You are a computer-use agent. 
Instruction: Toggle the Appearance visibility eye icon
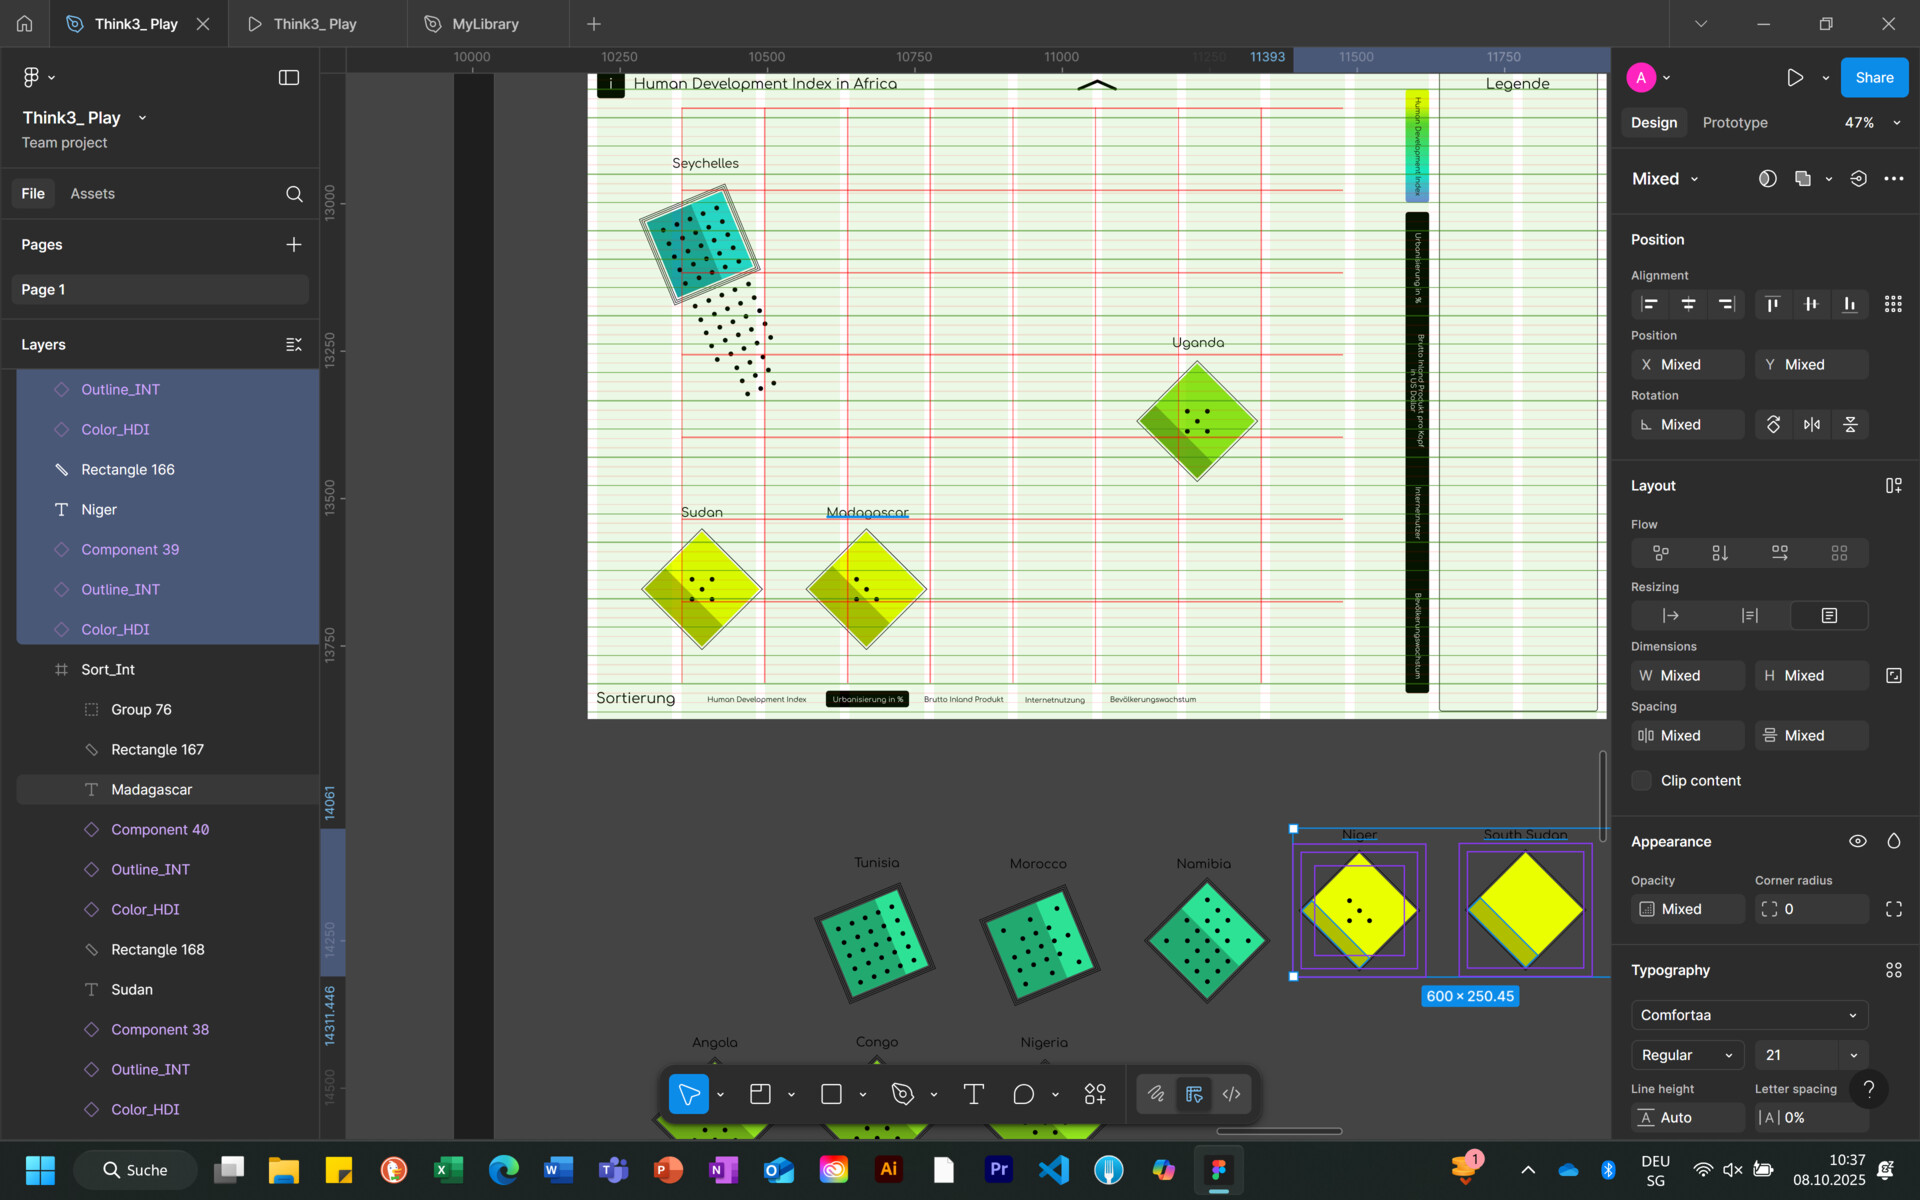click(1857, 842)
